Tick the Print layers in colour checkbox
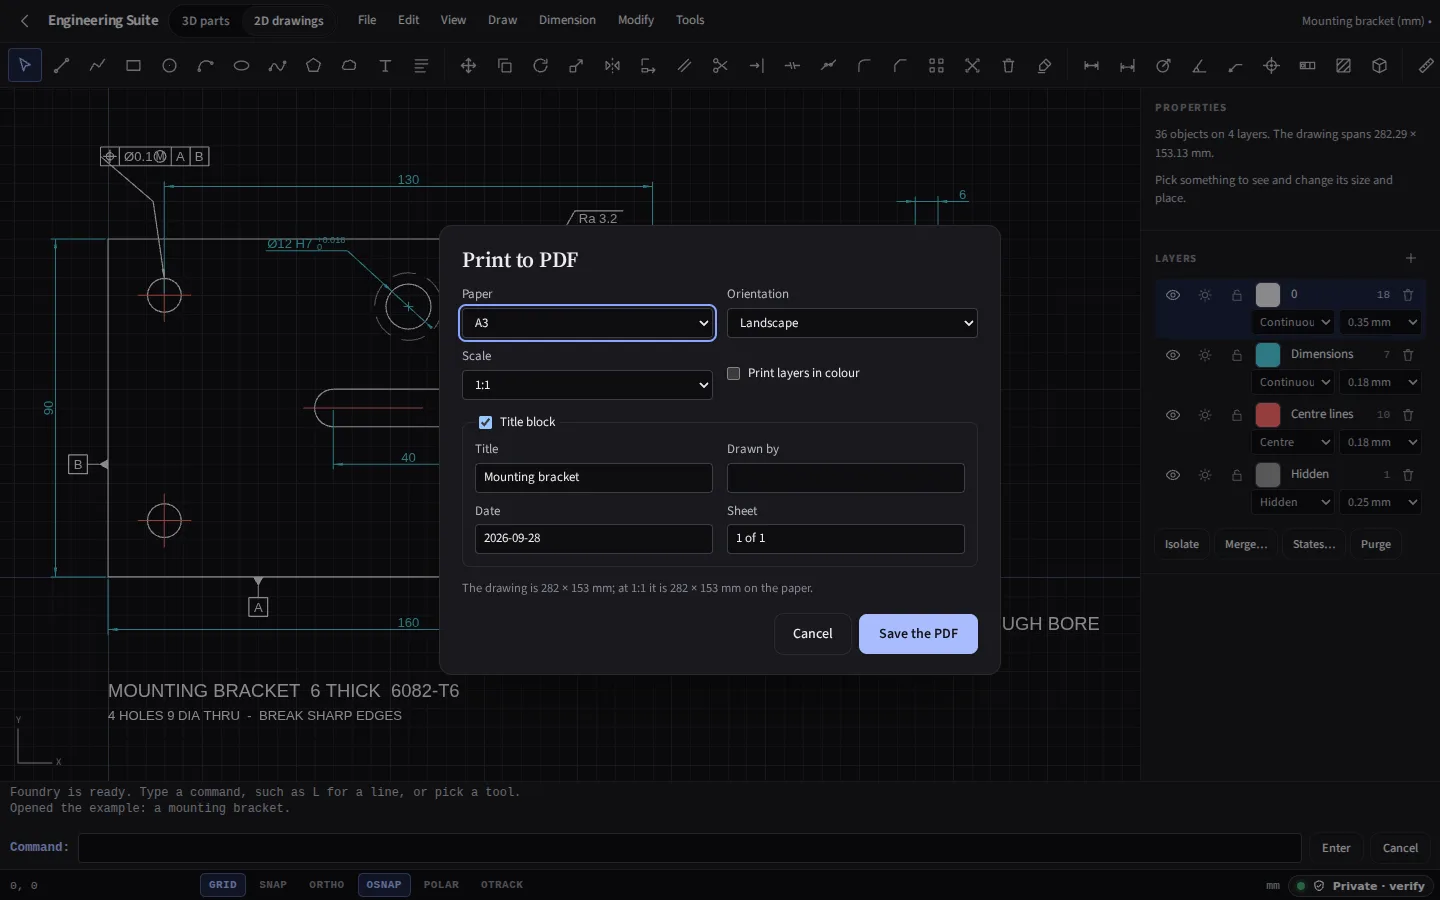Screen dimensions: 1440x900 pyautogui.click(x=734, y=373)
